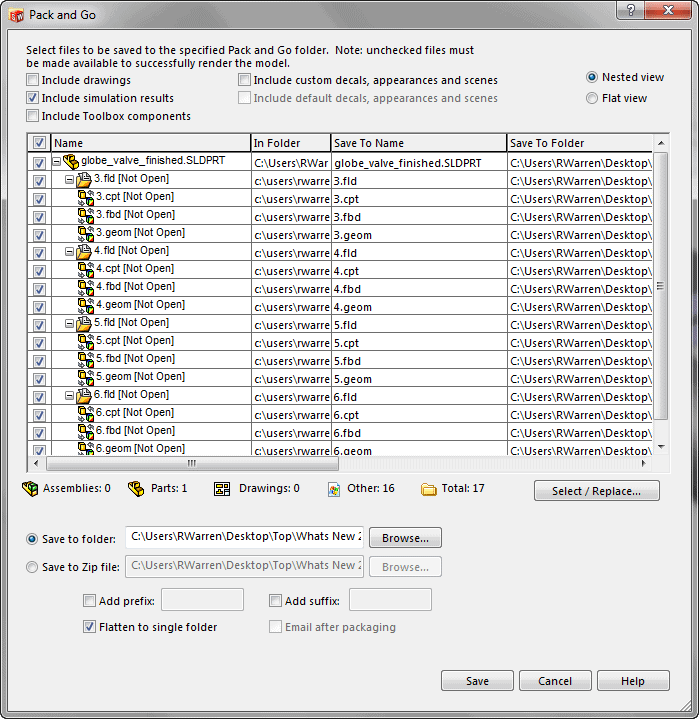Click the 4.fbd file icon
Viewport: 699px width, 719px height.
(86, 287)
